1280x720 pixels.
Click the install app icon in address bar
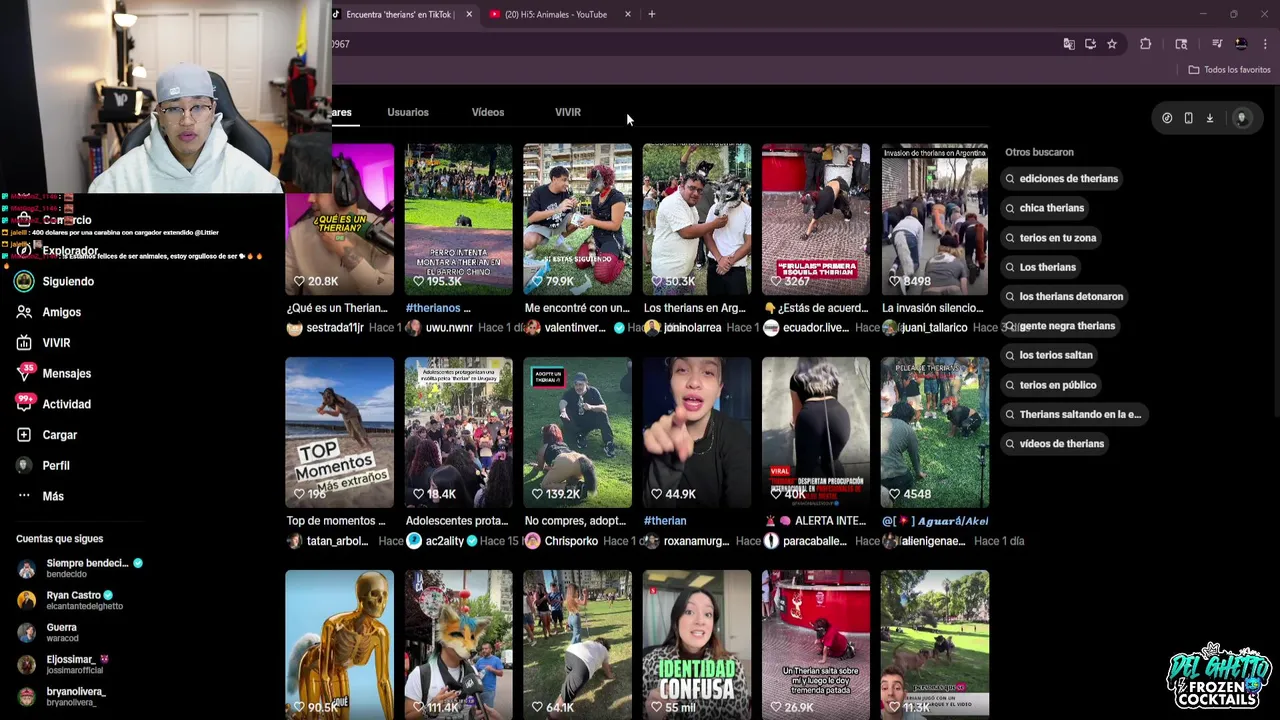tap(1090, 44)
